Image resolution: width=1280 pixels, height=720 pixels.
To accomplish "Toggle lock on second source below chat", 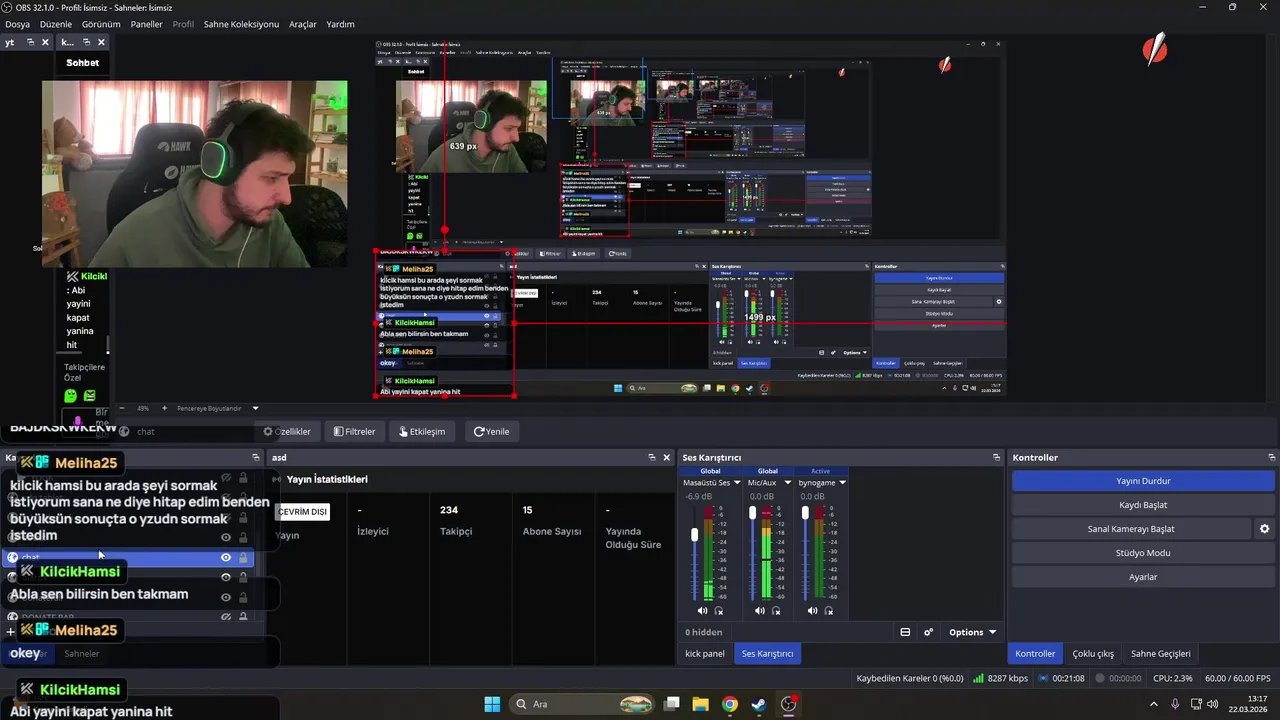I will point(243,597).
